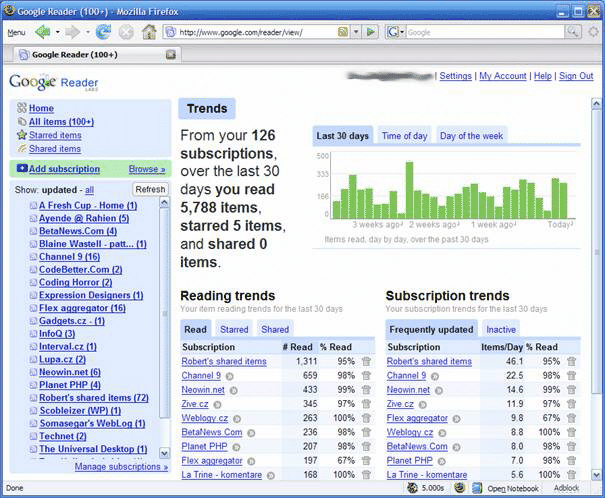This screenshot has width=605, height=498.
Task: Click the trash icon for Flex aggregator subscription trends row
Action: [571, 418]
